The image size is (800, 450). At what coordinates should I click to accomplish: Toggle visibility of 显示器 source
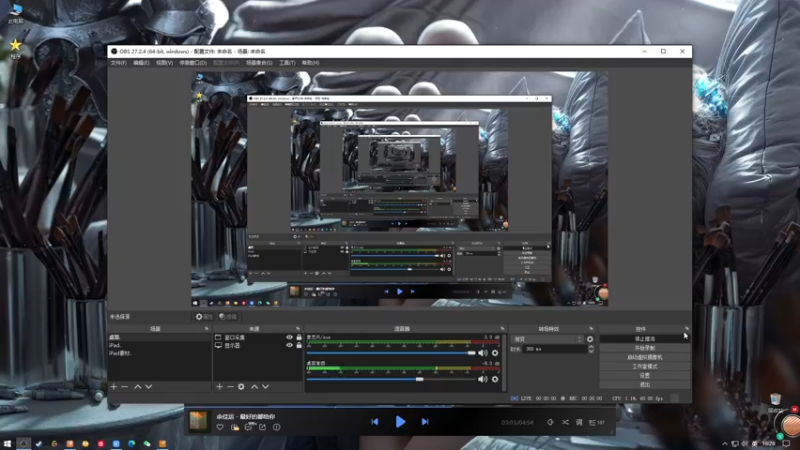[289, 345]
